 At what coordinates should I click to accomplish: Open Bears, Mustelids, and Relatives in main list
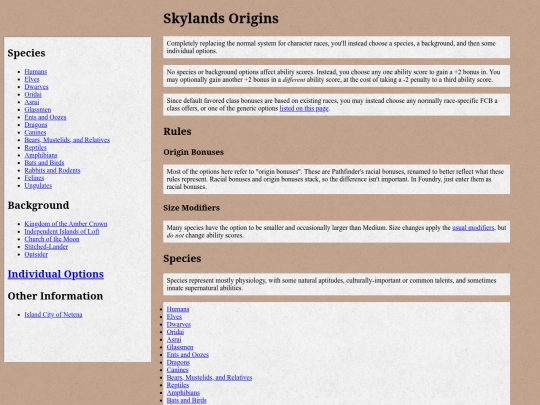point(209,377)
